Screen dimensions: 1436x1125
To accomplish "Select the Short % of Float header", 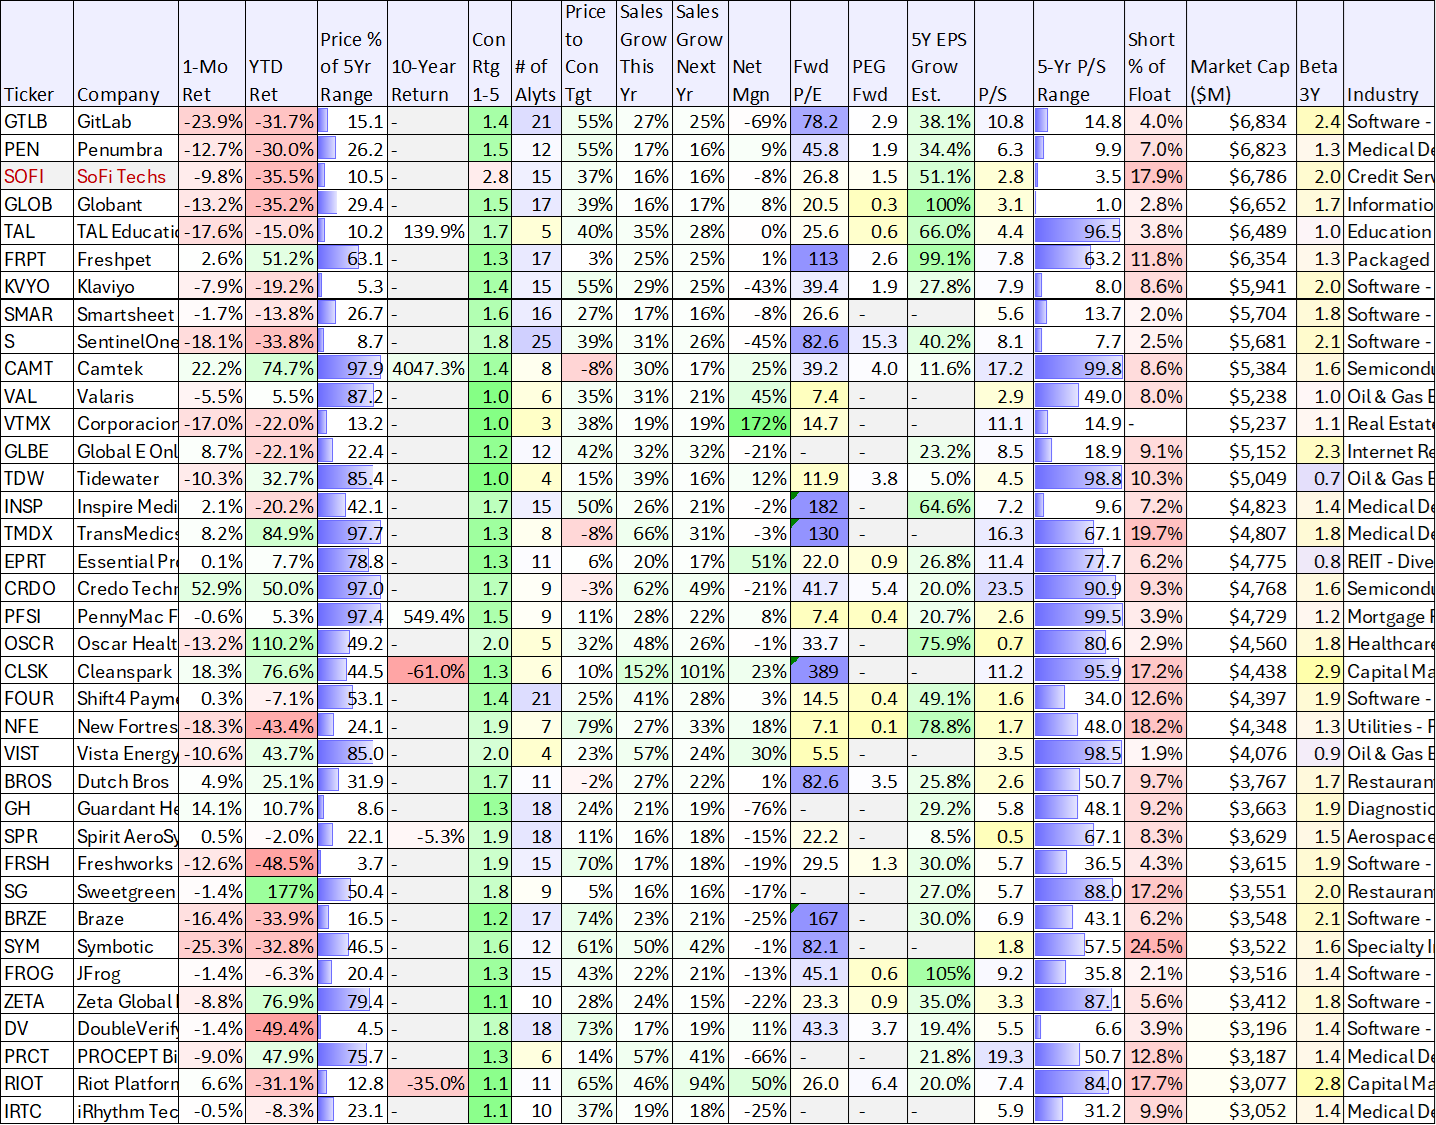I will (x=1155, y=54).
